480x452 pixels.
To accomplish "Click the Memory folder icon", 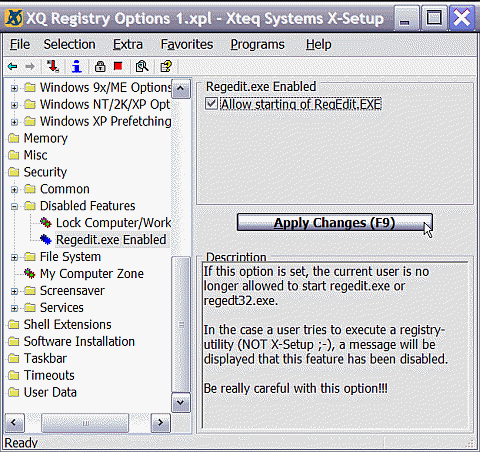I will coord(14,138).
